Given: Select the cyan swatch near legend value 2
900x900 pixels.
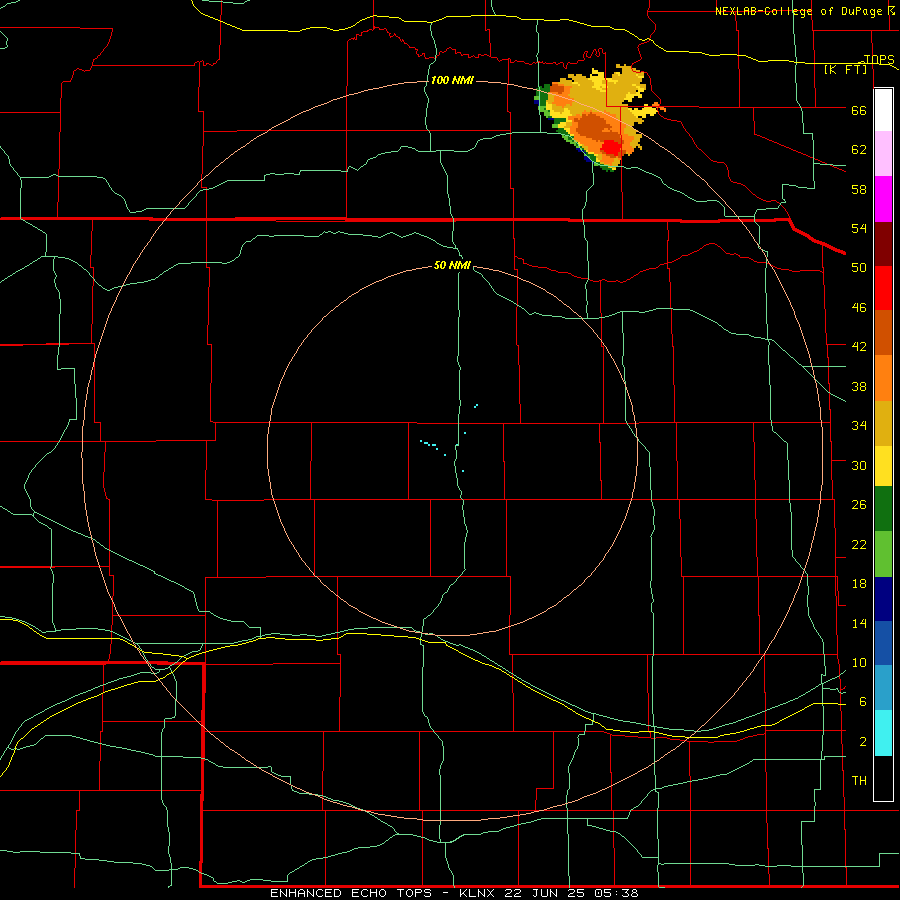Looking at the screenshot, I should [883, 733].
